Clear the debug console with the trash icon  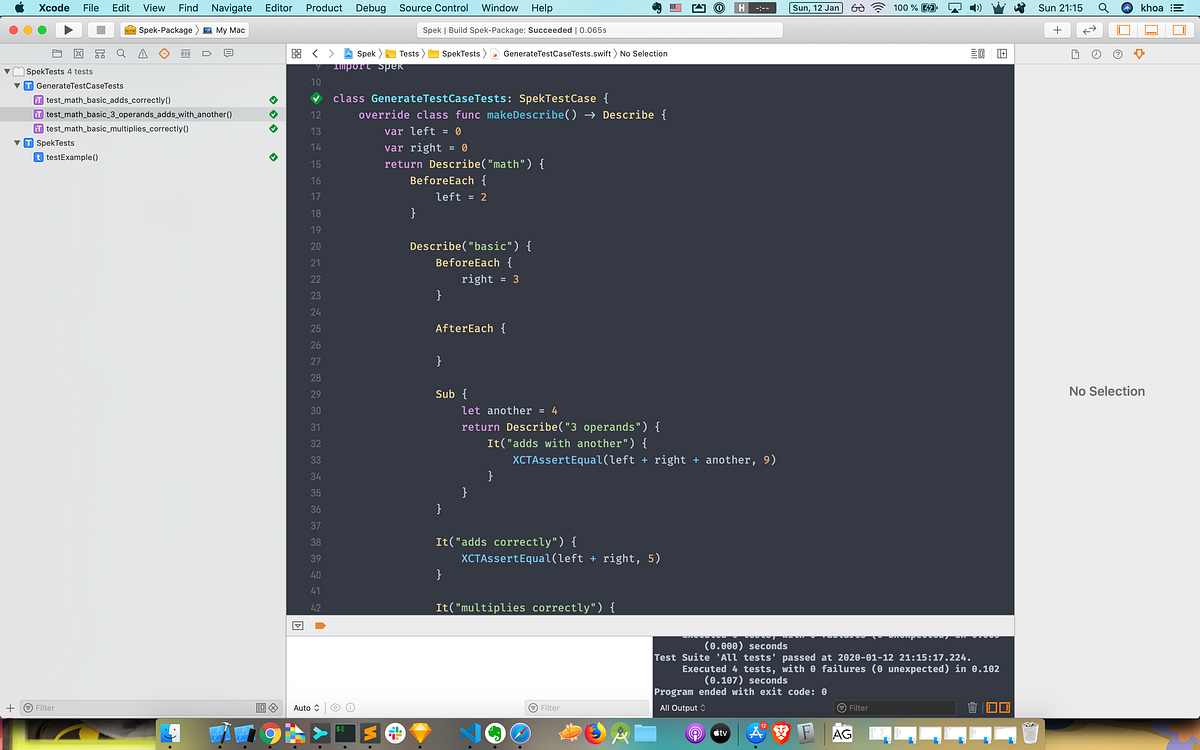click(x=971, y=707)
